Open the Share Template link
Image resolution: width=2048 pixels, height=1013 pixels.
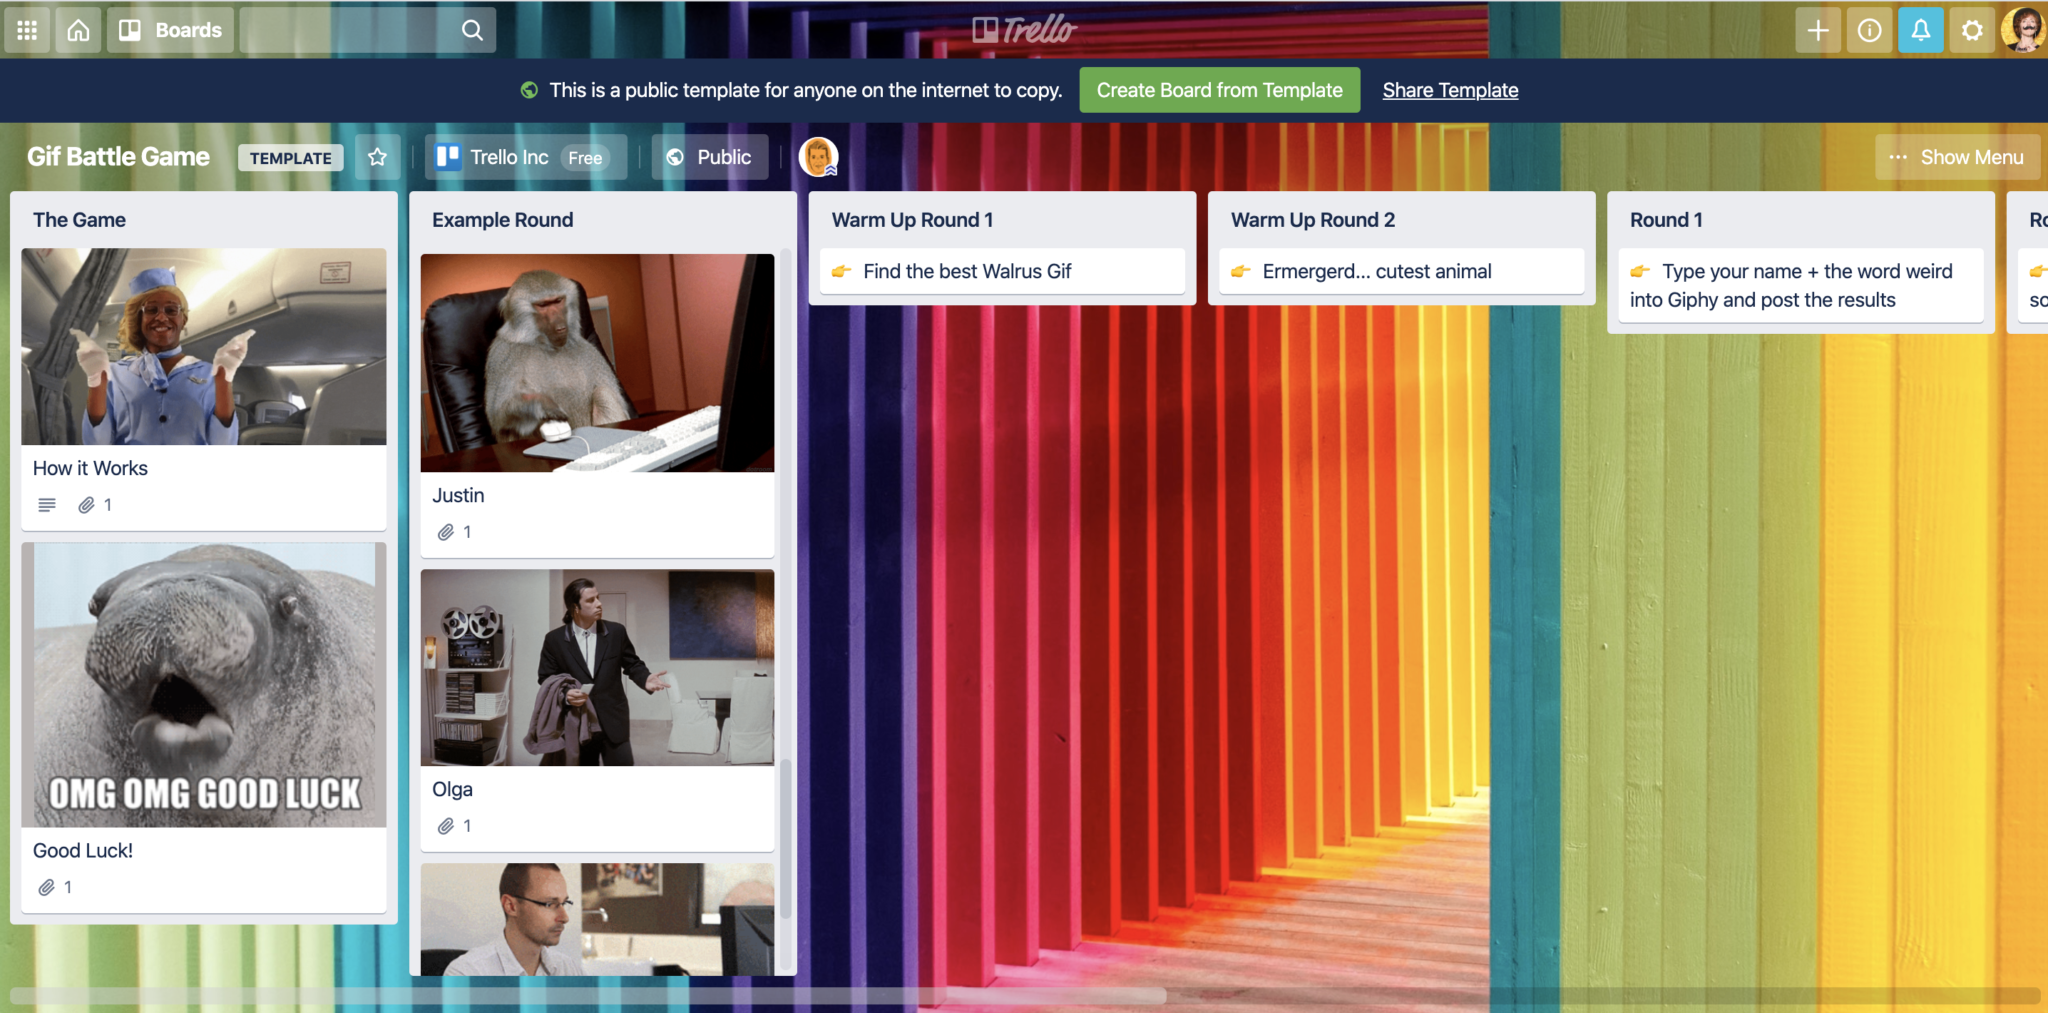click(1449, 90)
